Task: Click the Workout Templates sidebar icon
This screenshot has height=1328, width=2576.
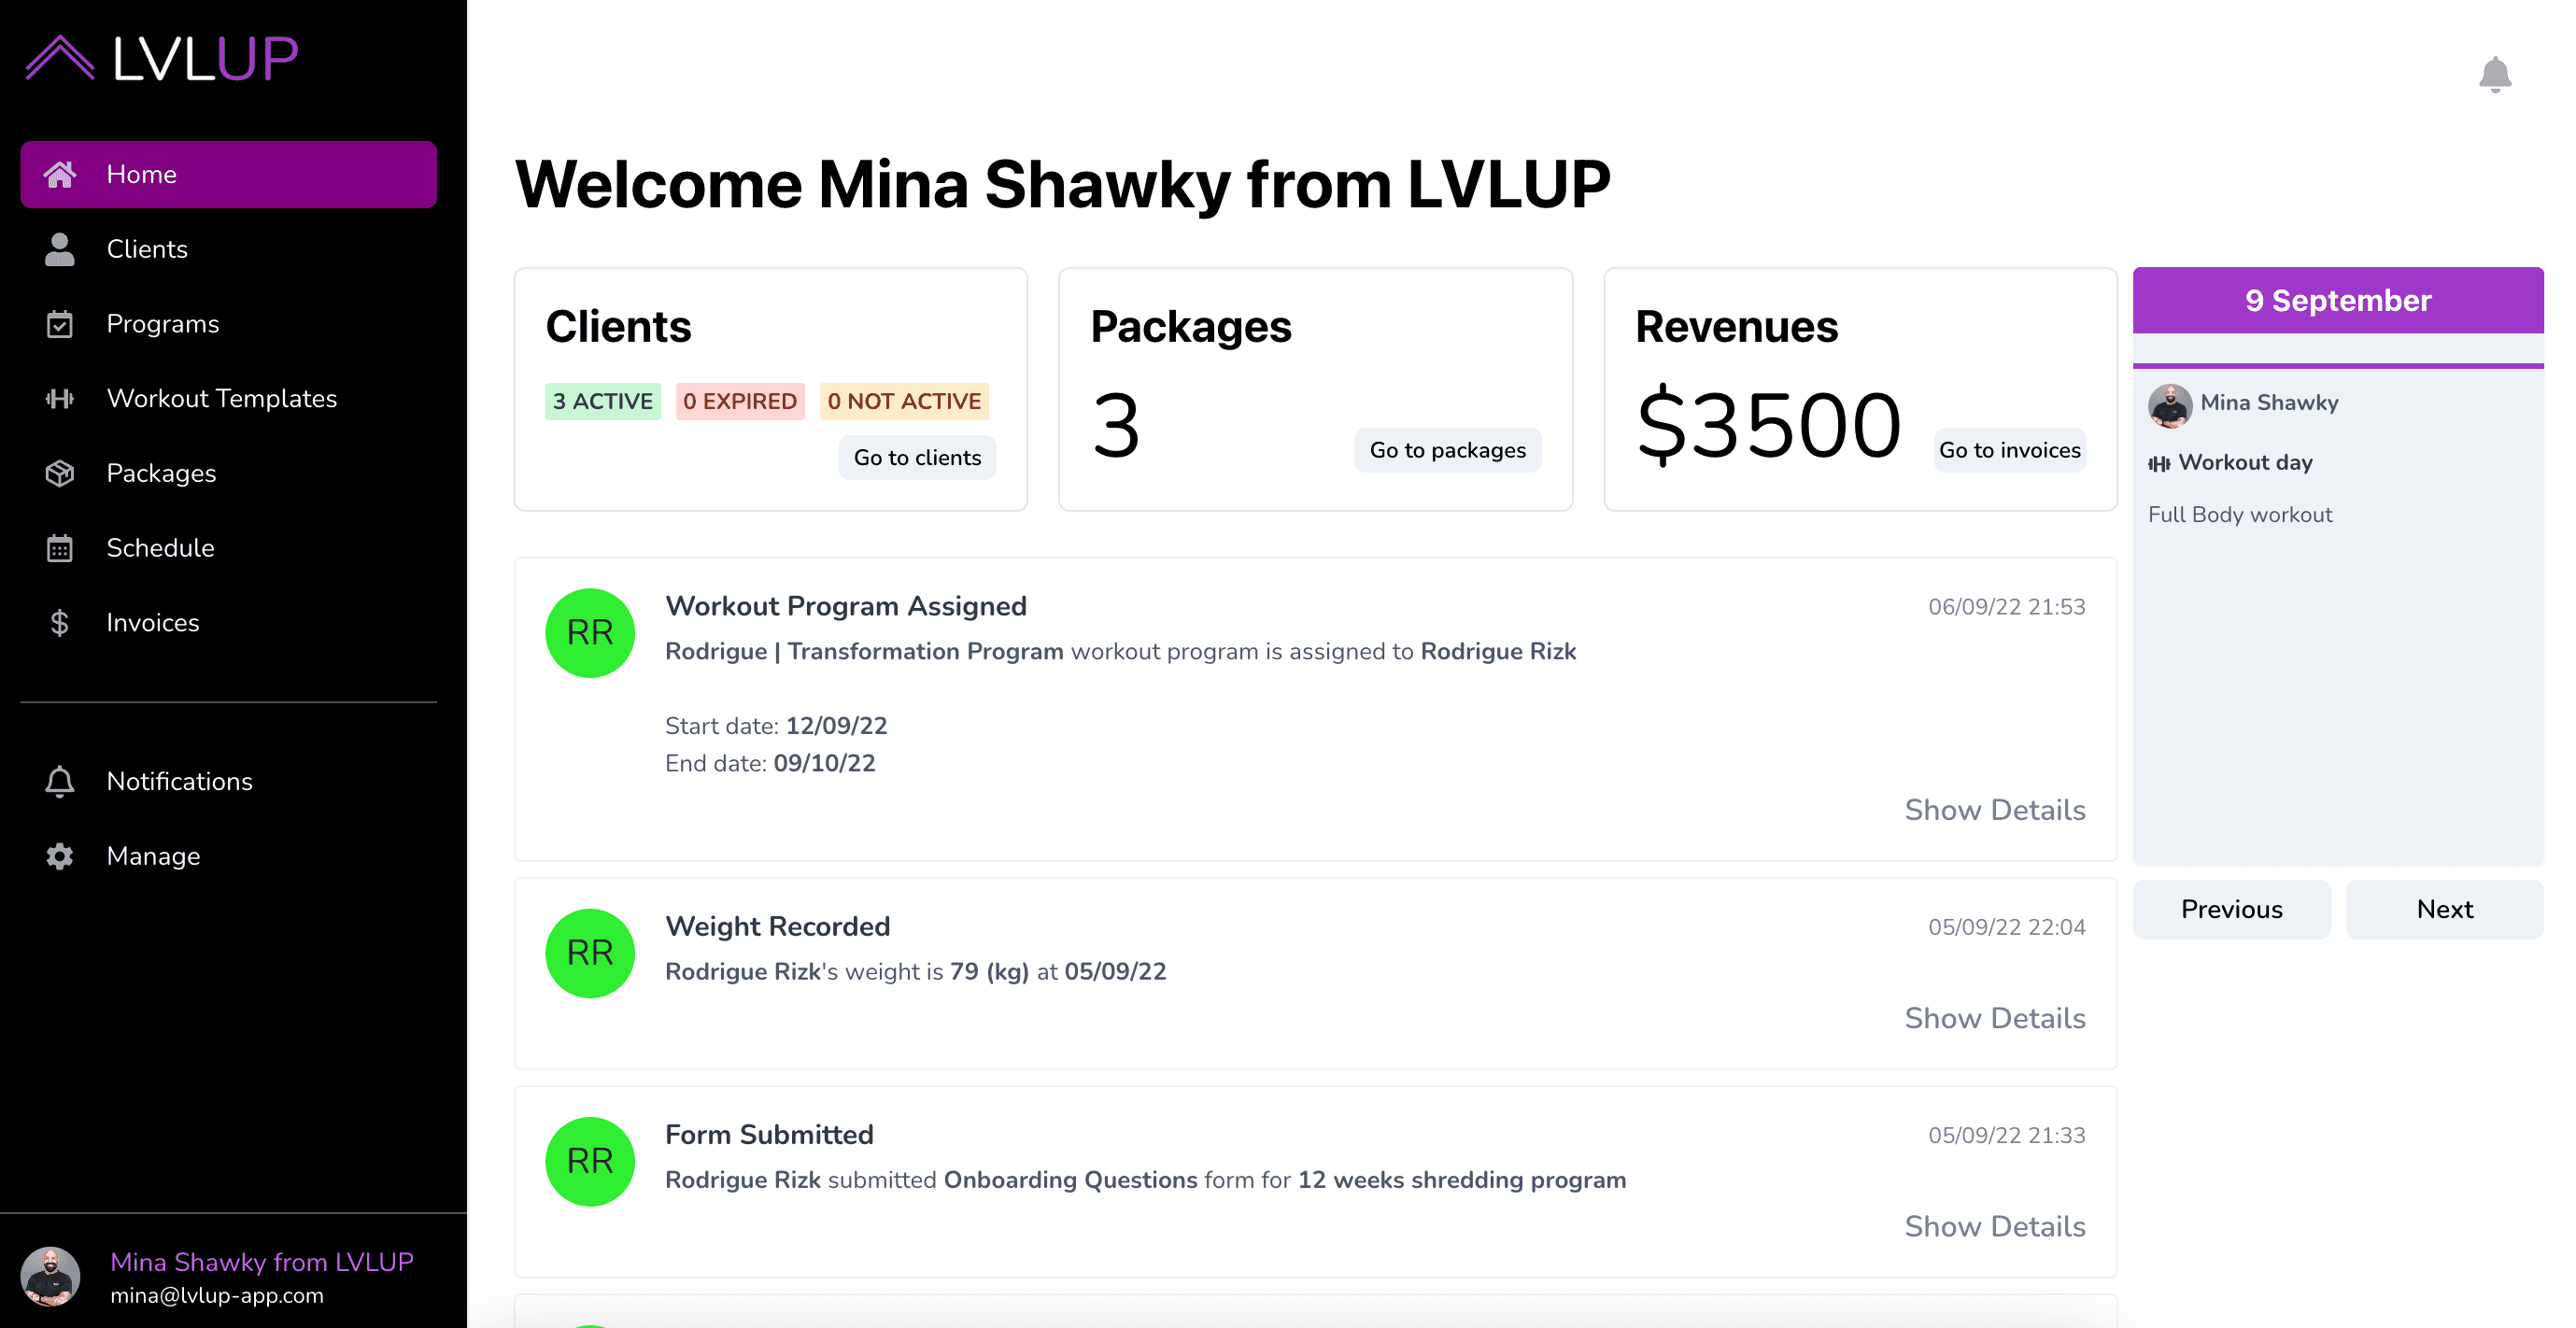Action: coord(59,398)
